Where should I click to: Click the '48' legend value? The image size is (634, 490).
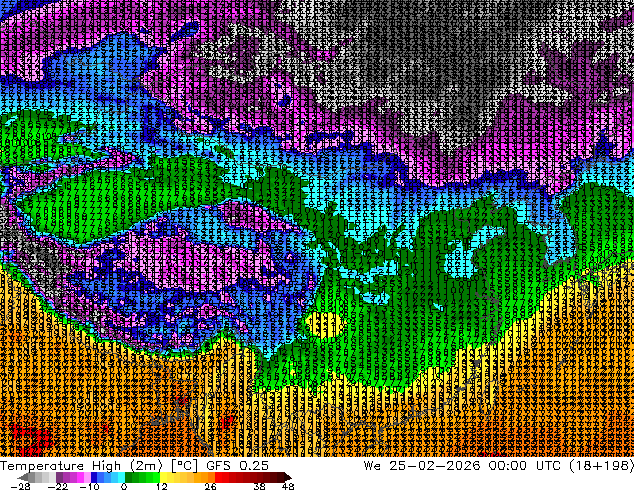(x=288, y=486)
